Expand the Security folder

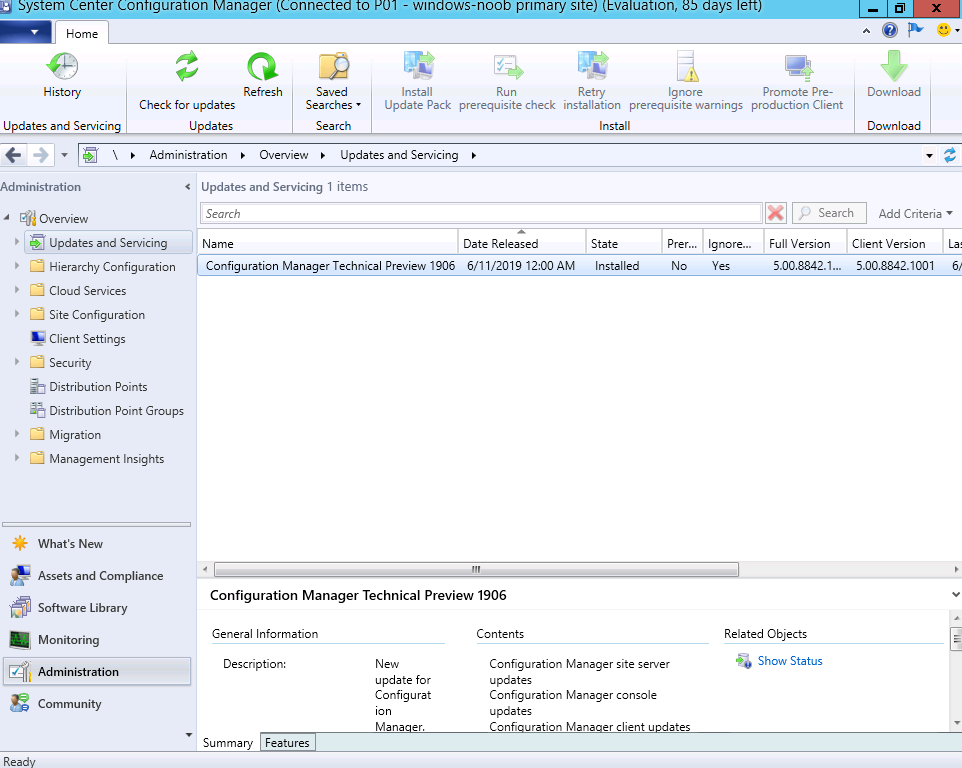pyautogui.click(x=17, y=361)
